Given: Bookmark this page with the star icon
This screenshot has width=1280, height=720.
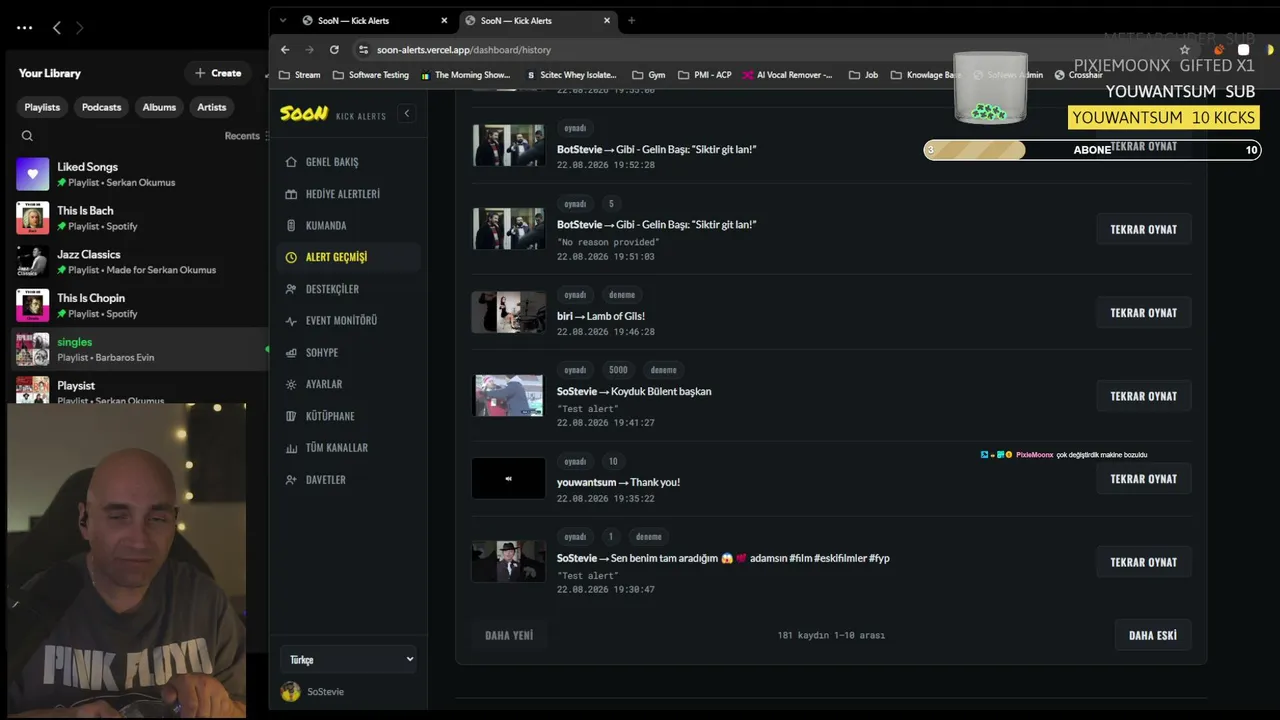Looking at the screenshot, I should click(1185, 49).
